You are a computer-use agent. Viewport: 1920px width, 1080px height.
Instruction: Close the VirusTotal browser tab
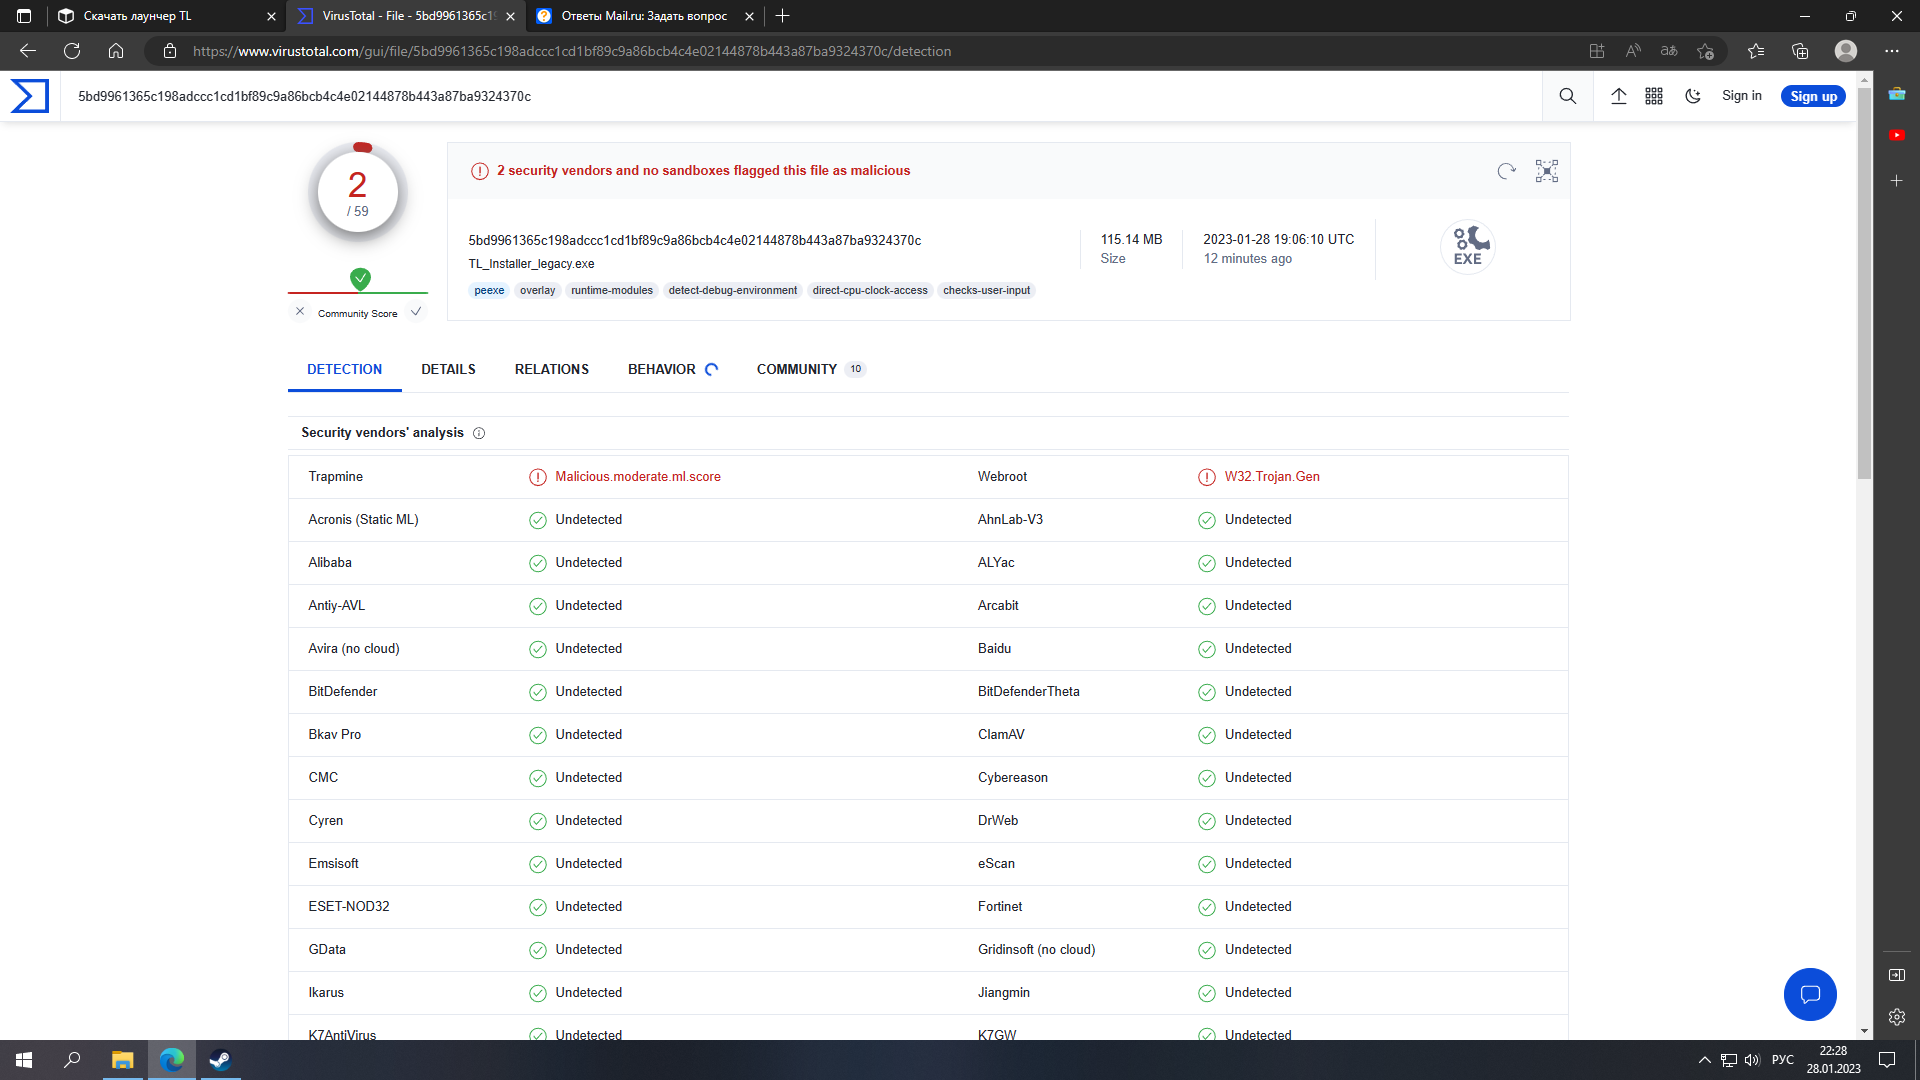pyautogui.click(x=510, y=16)
